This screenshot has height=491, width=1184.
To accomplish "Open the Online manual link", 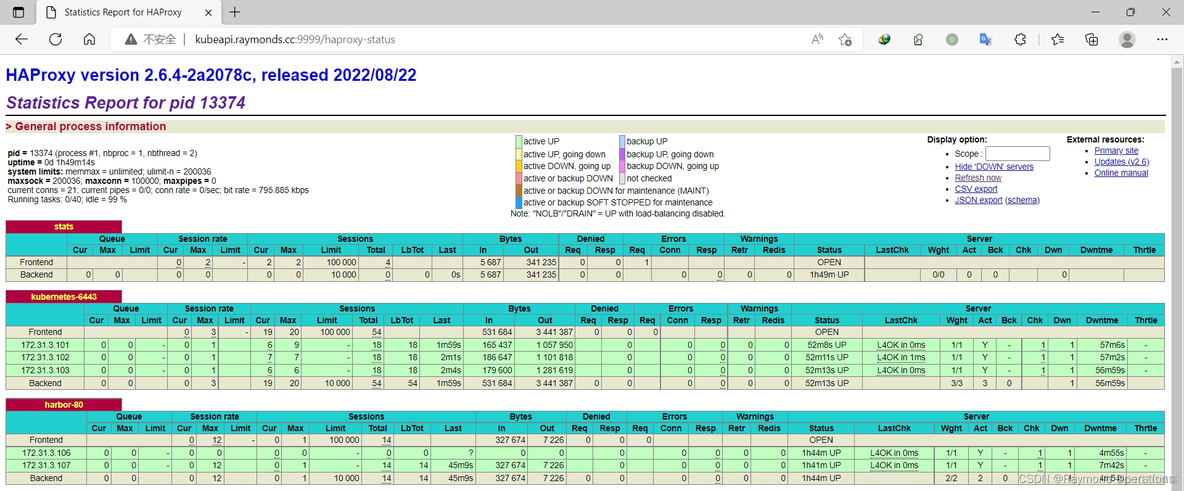I will click(x=1121, y=173).
